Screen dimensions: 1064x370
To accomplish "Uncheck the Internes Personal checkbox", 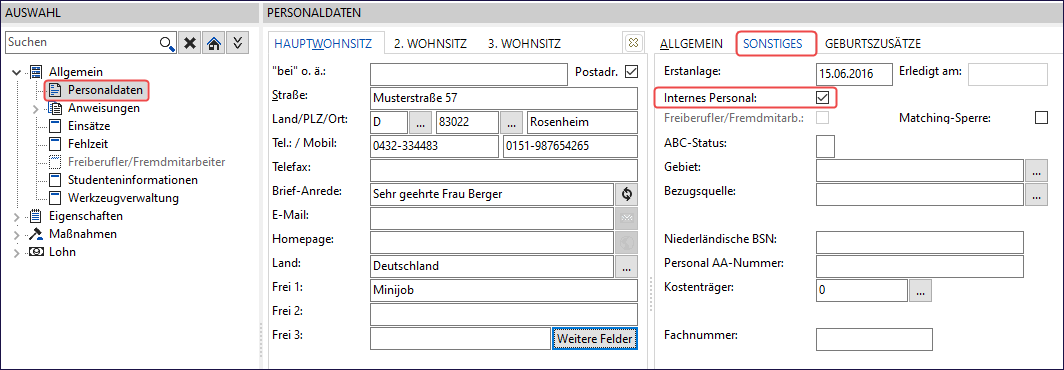I will pyautogui.click(x=822, y=98).
